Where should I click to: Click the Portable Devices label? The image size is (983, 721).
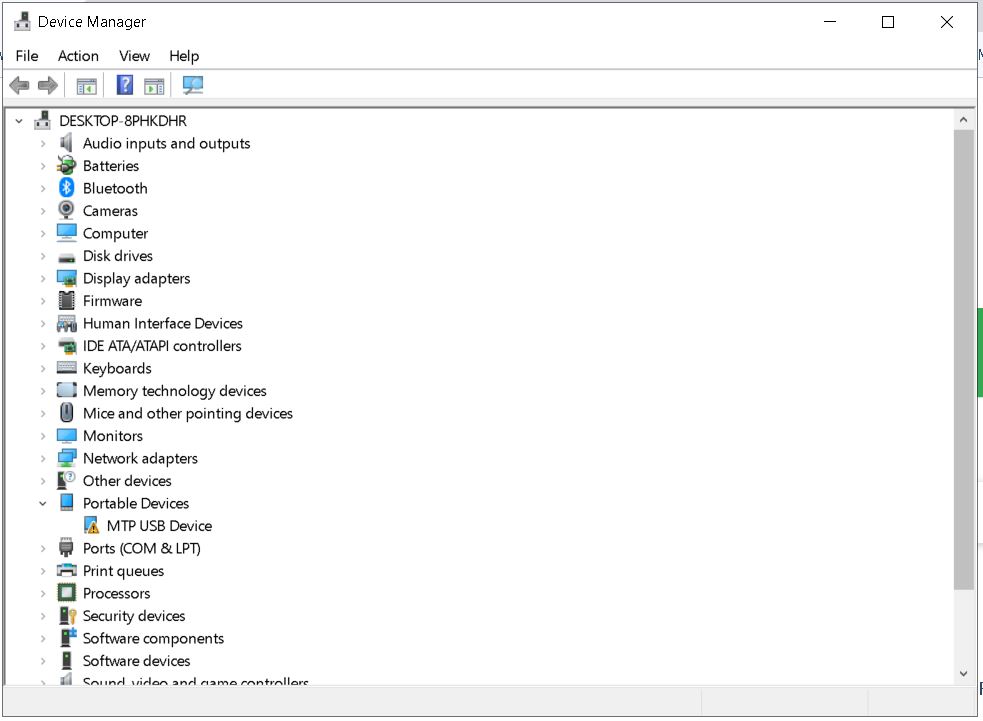pyautogui.click(x=136, y=503)
